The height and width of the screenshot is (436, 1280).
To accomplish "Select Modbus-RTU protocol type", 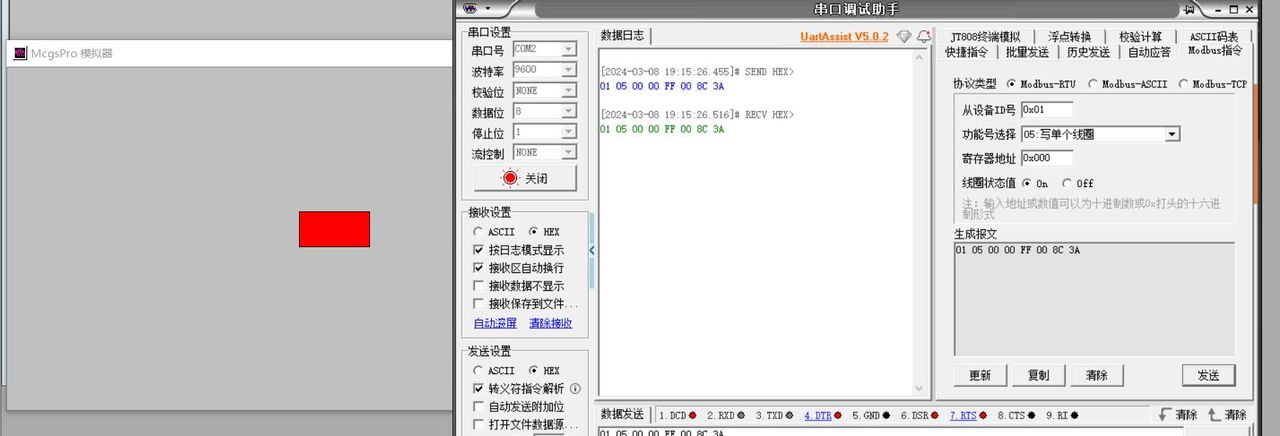I will click(1011, 84).
